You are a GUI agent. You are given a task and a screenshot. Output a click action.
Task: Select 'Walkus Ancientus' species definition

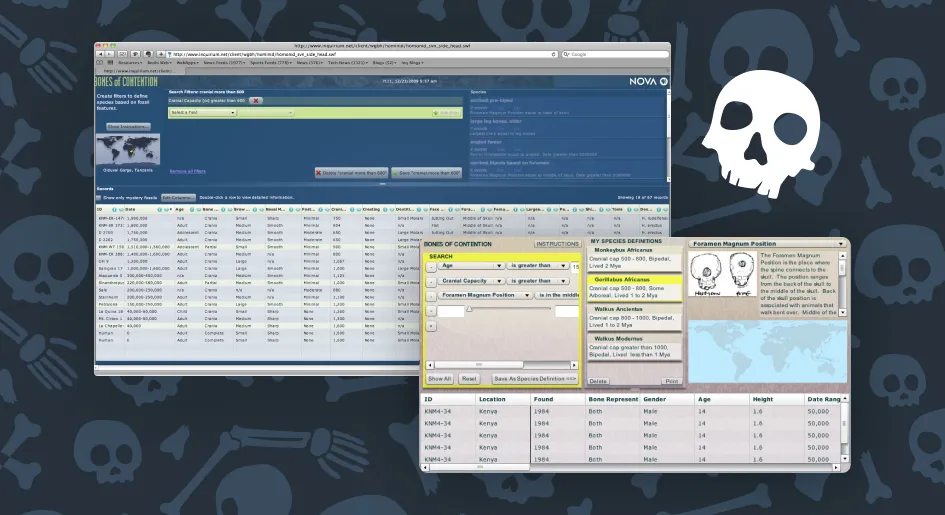[x=635, y=317]
